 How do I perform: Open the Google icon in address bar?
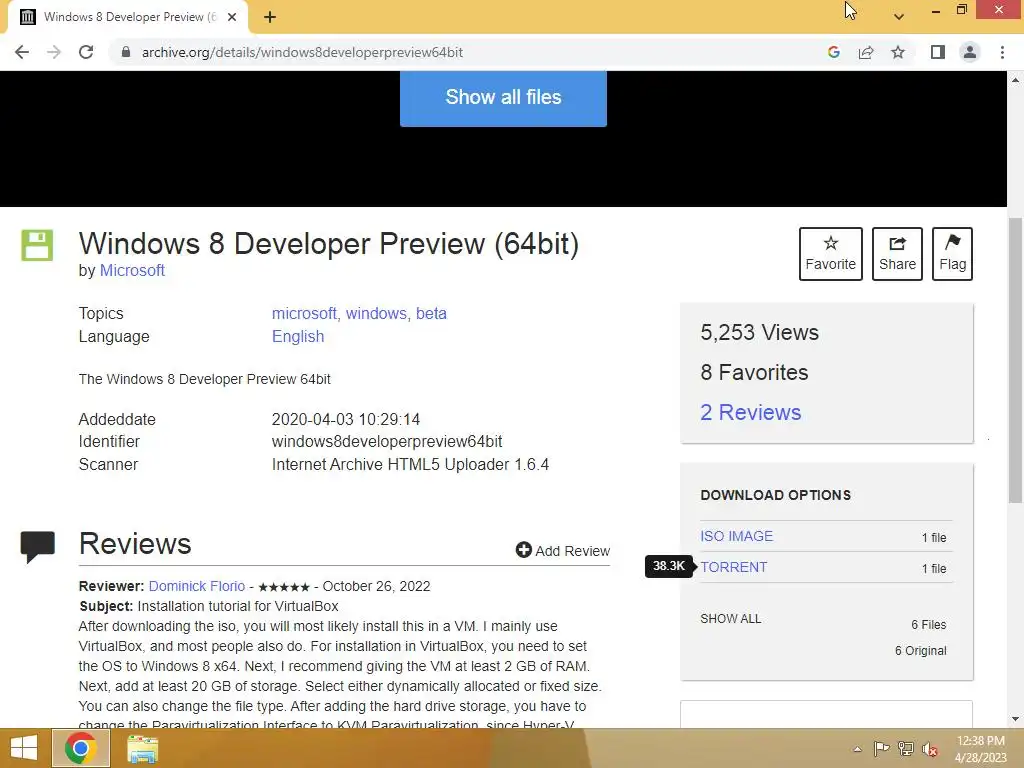[833, 52]
